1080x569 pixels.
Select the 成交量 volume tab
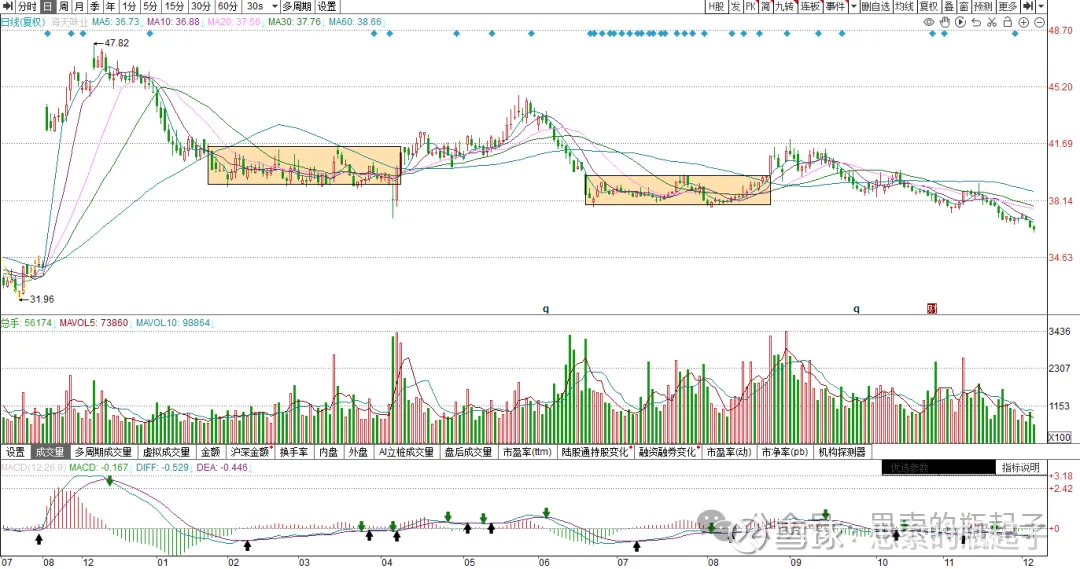(50, 452)
